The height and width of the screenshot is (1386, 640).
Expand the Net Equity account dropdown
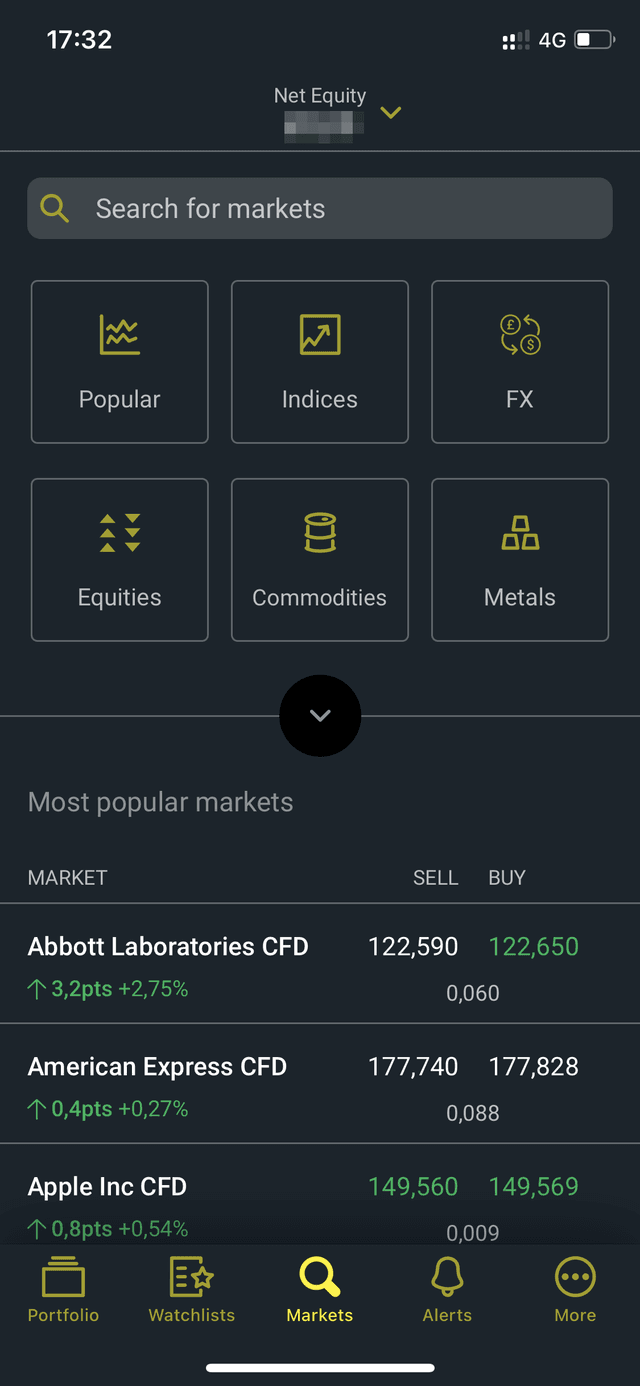390,113
